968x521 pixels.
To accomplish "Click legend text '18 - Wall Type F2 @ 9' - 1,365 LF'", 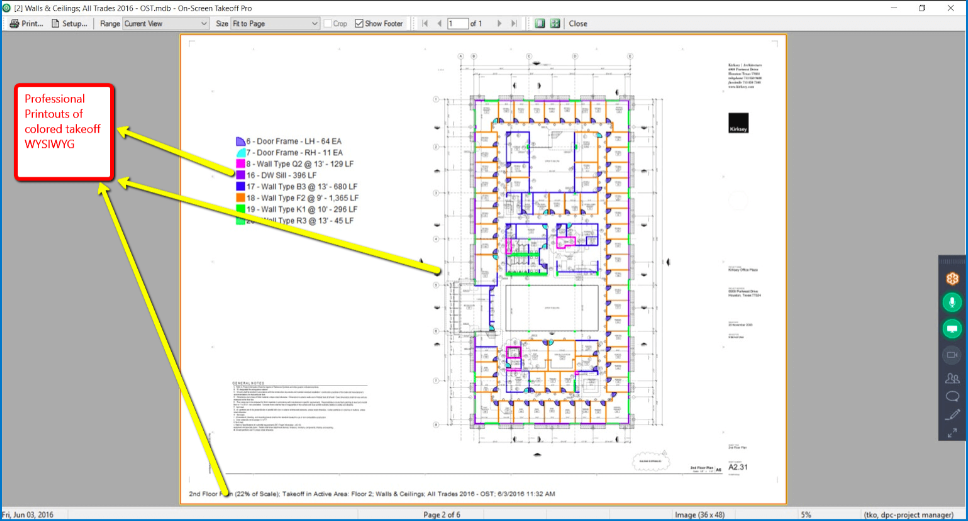I will tap(302, 198).
